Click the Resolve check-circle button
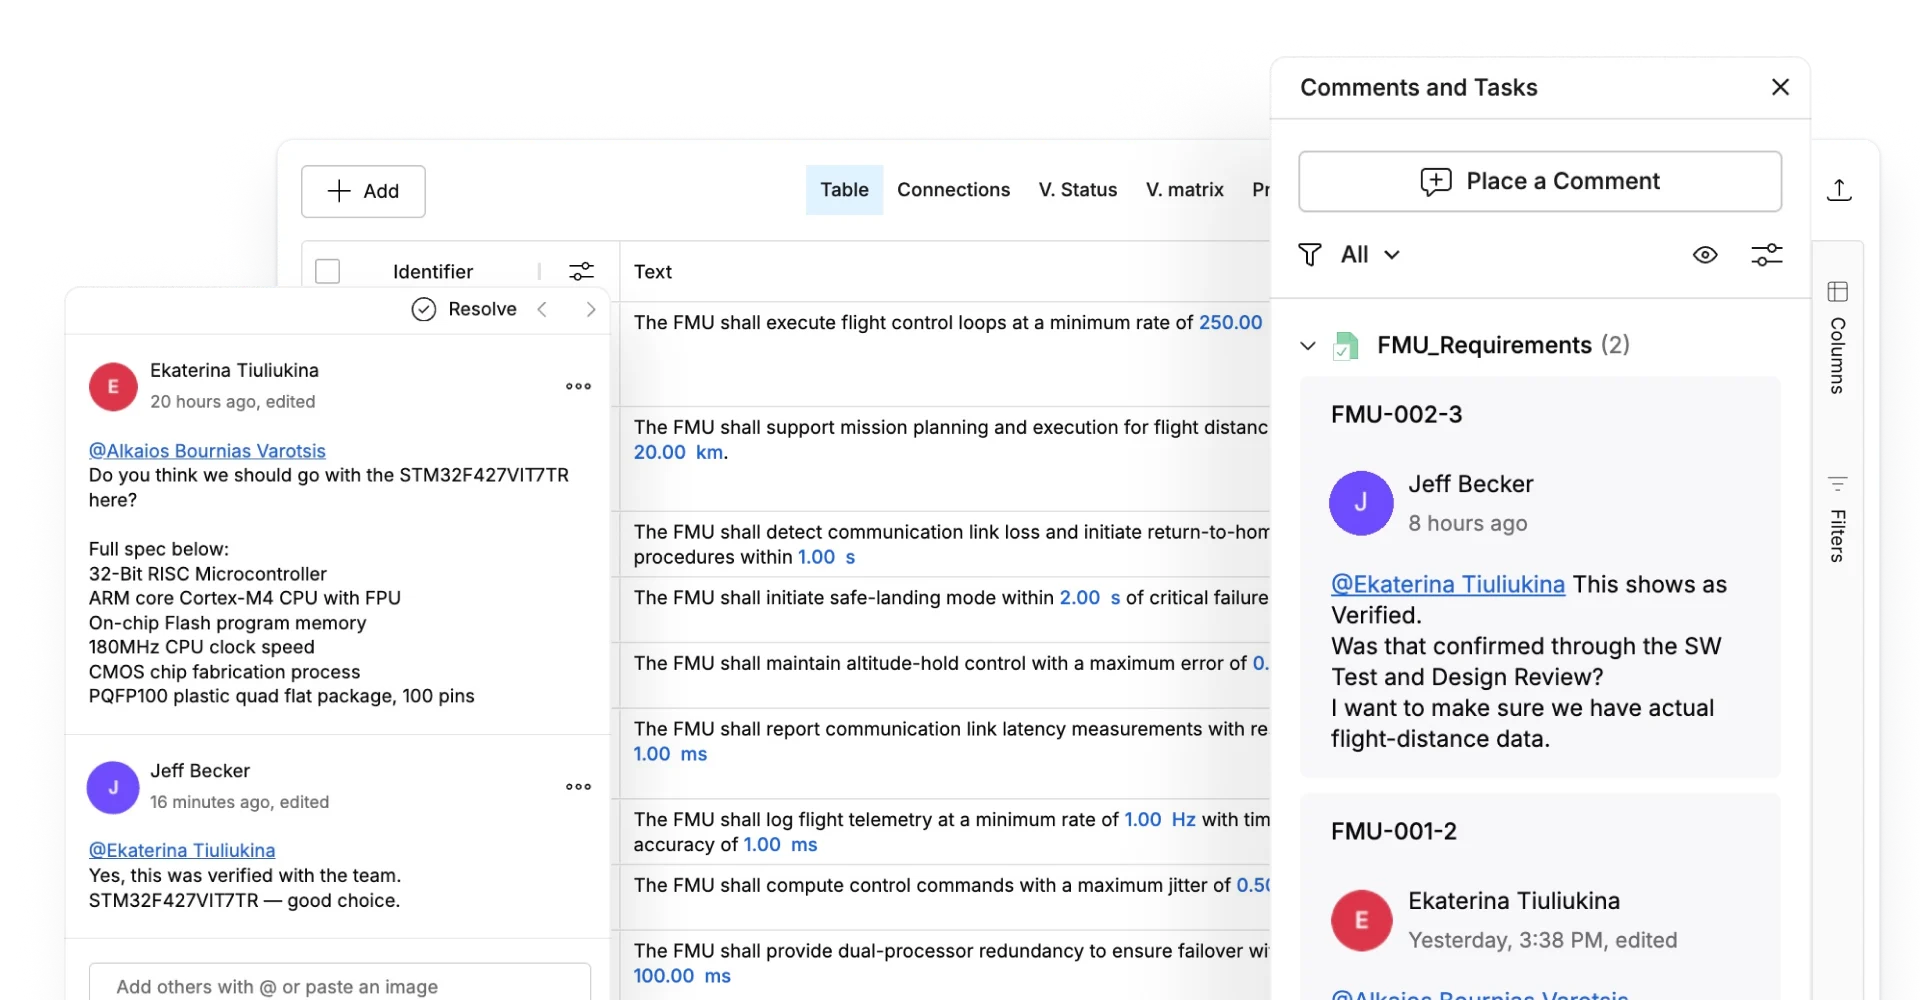The image size is (1920, 1000). [x=465, y=309]
